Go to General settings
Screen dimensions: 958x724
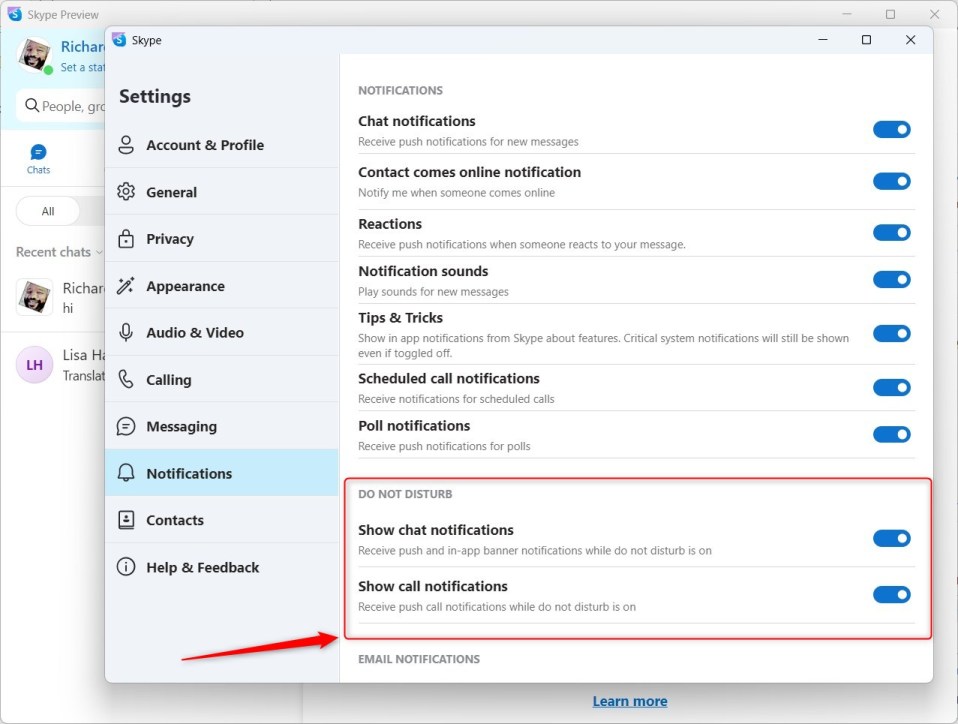point(222,192)
